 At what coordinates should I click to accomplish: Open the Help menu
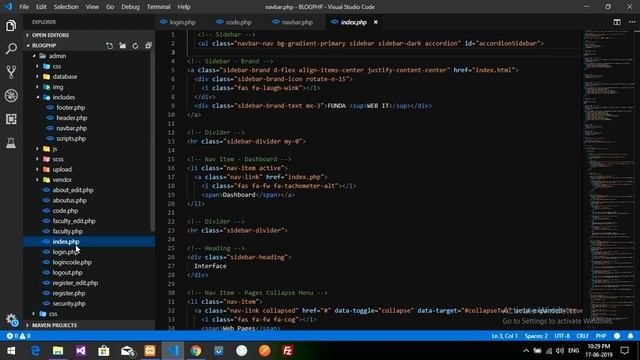[184, 7]
